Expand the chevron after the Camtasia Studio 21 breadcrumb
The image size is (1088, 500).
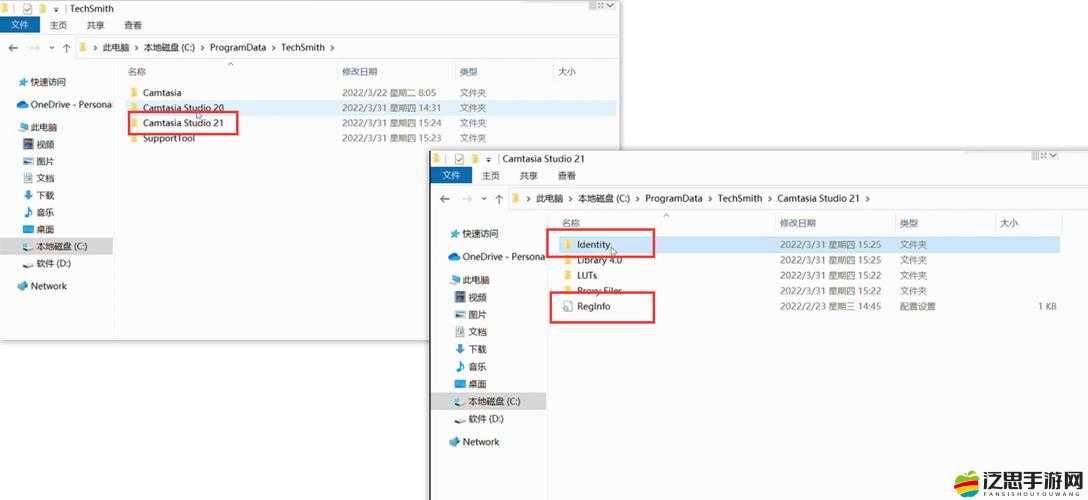pyautogui.click(x=867, y=198)
